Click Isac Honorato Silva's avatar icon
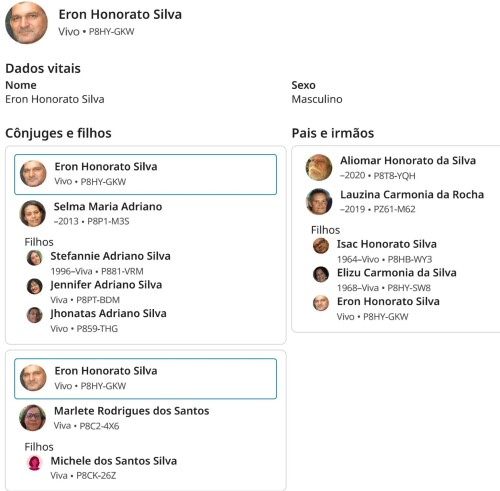 (321, 246)
